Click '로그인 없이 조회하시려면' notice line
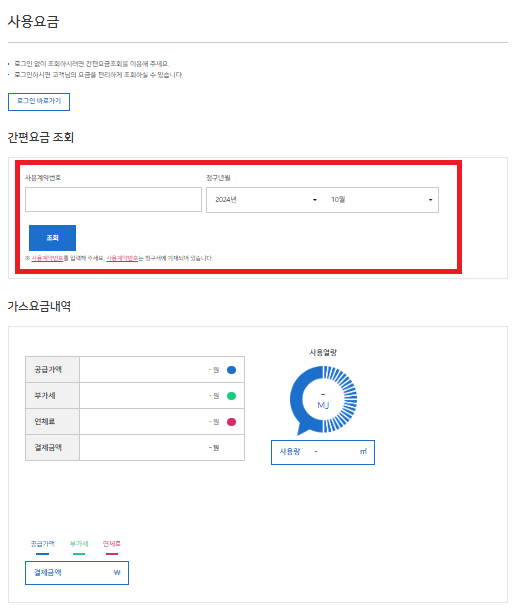 pos(91,64)
